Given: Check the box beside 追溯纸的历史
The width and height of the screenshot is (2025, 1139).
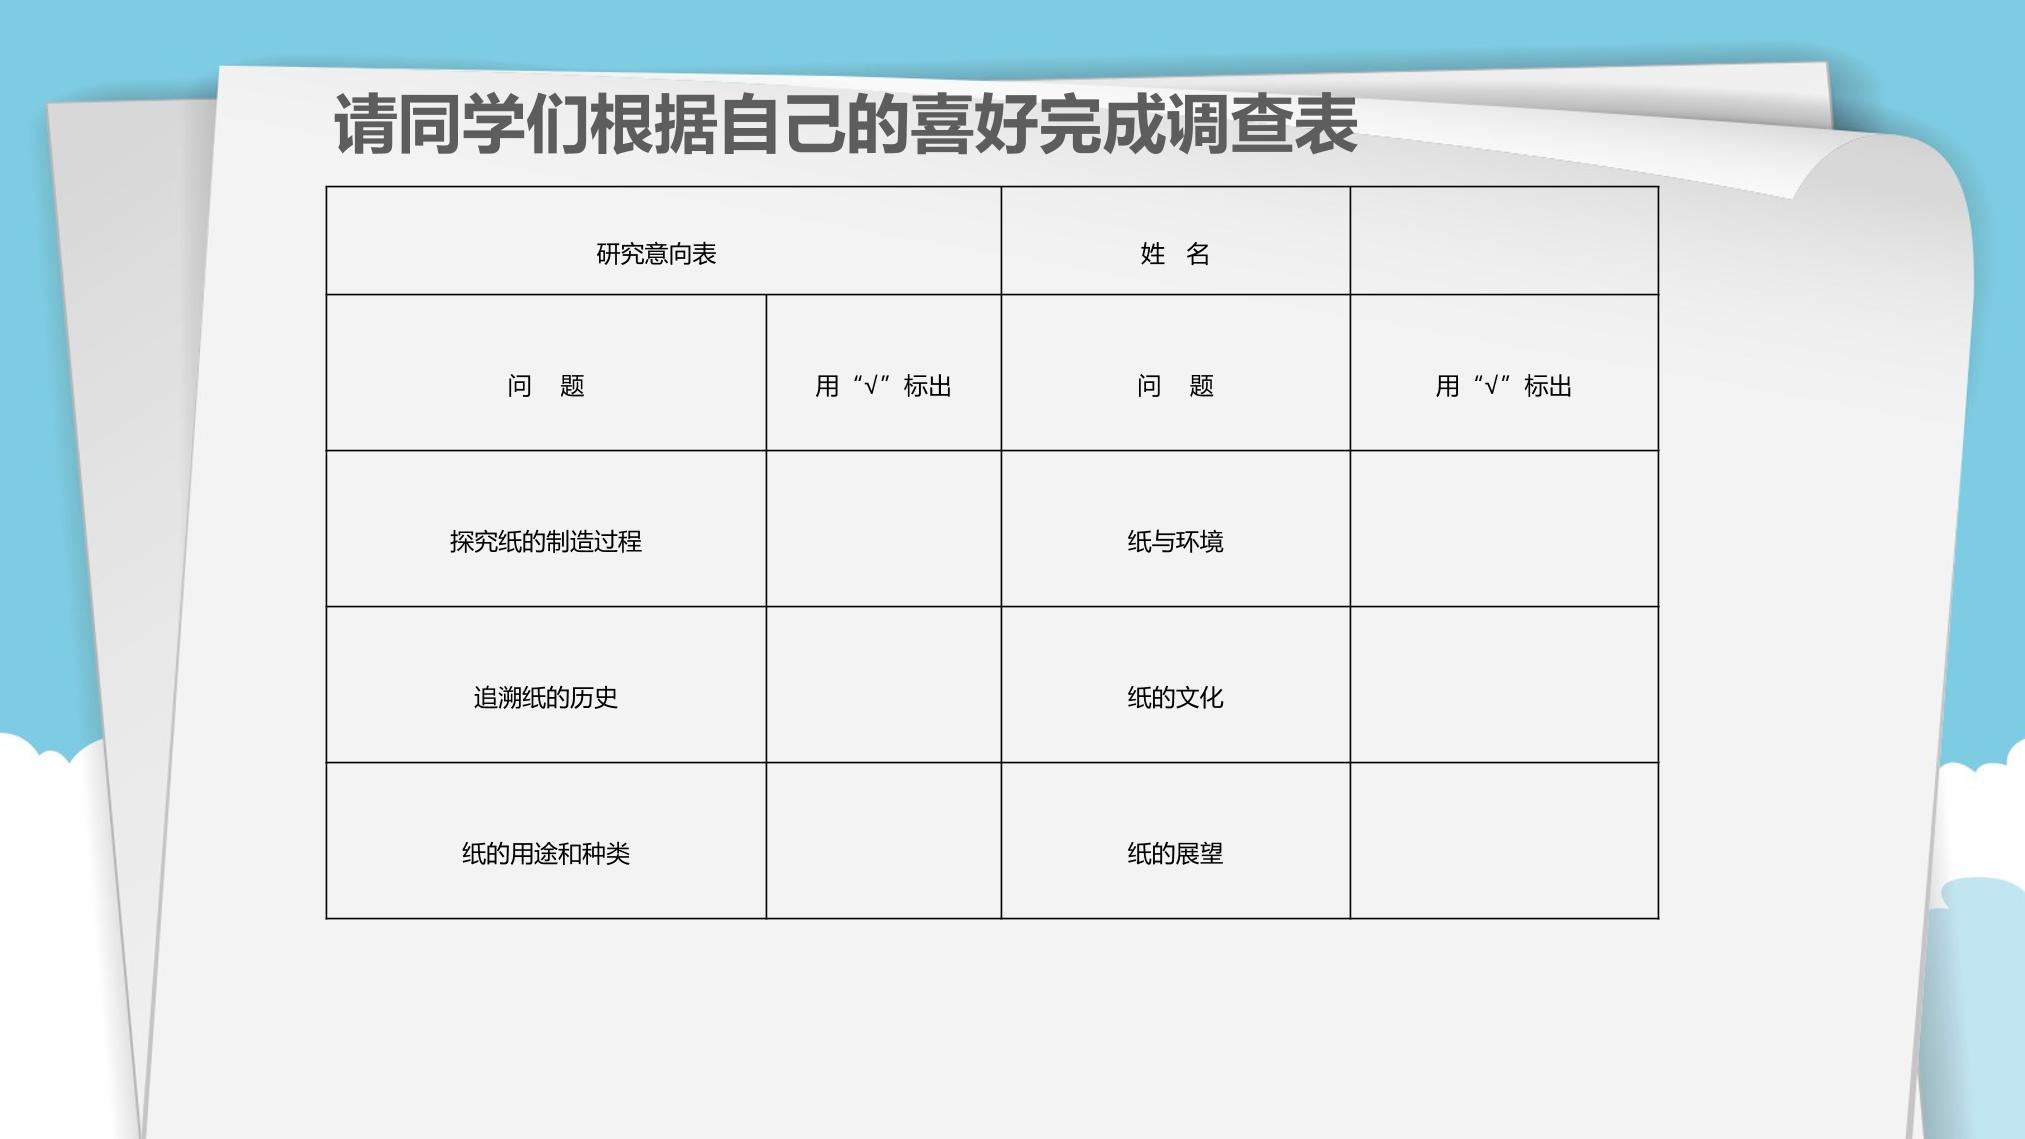Looking at the screenshot, I should click(884, 685).
